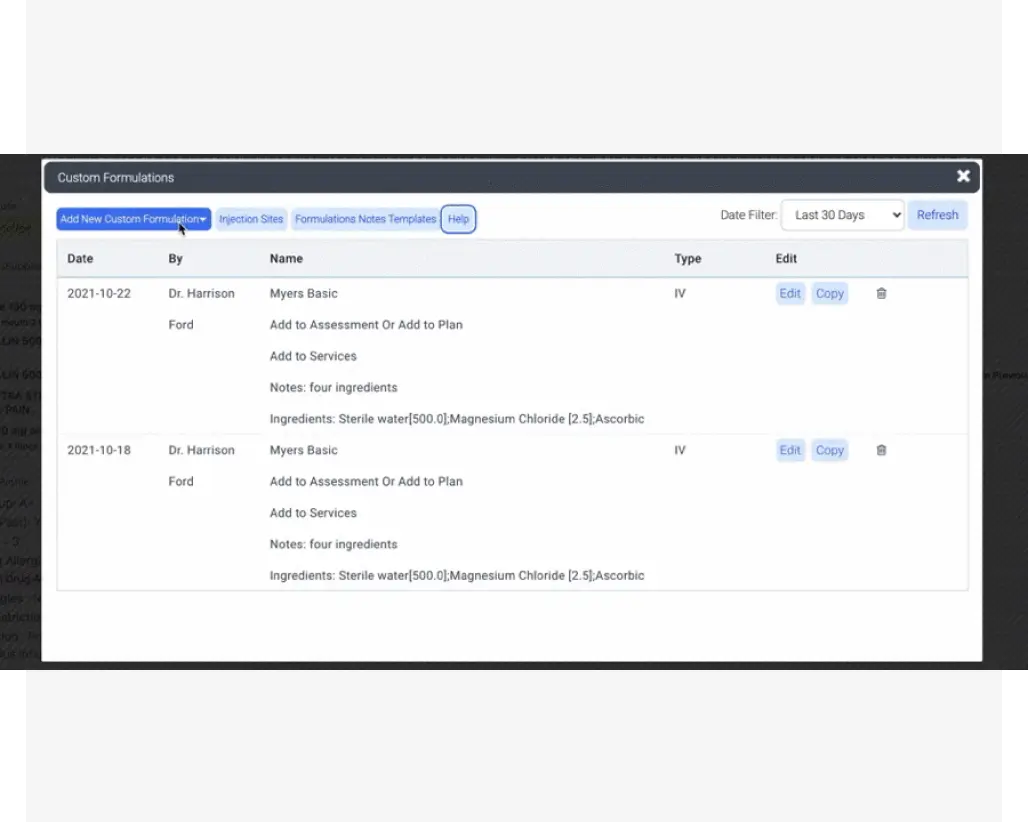Sort the table by the Date column
This screenshot has height=822, width=1028.
point(80,258)
